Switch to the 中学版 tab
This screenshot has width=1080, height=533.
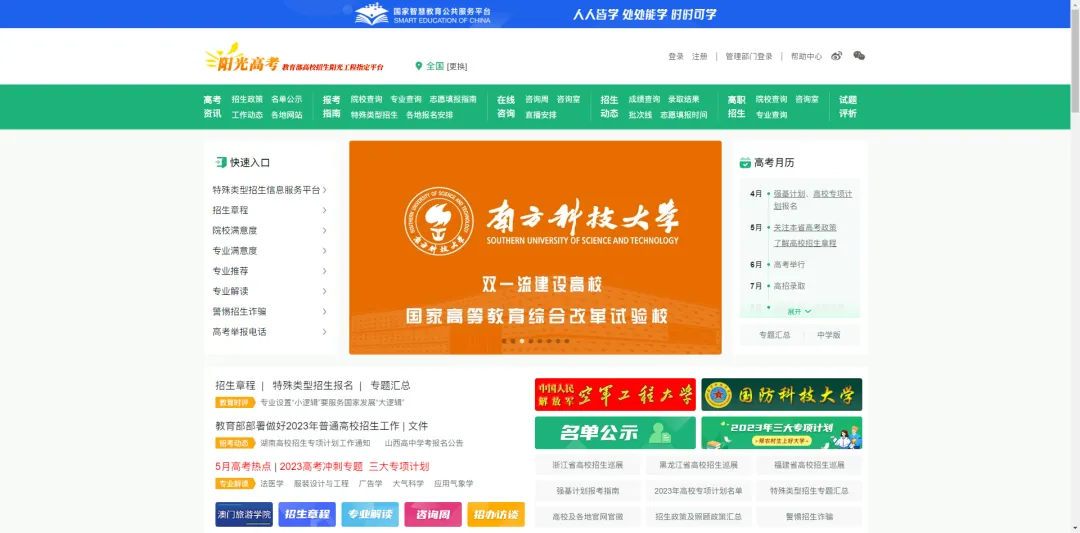click(x=829, y=335)
